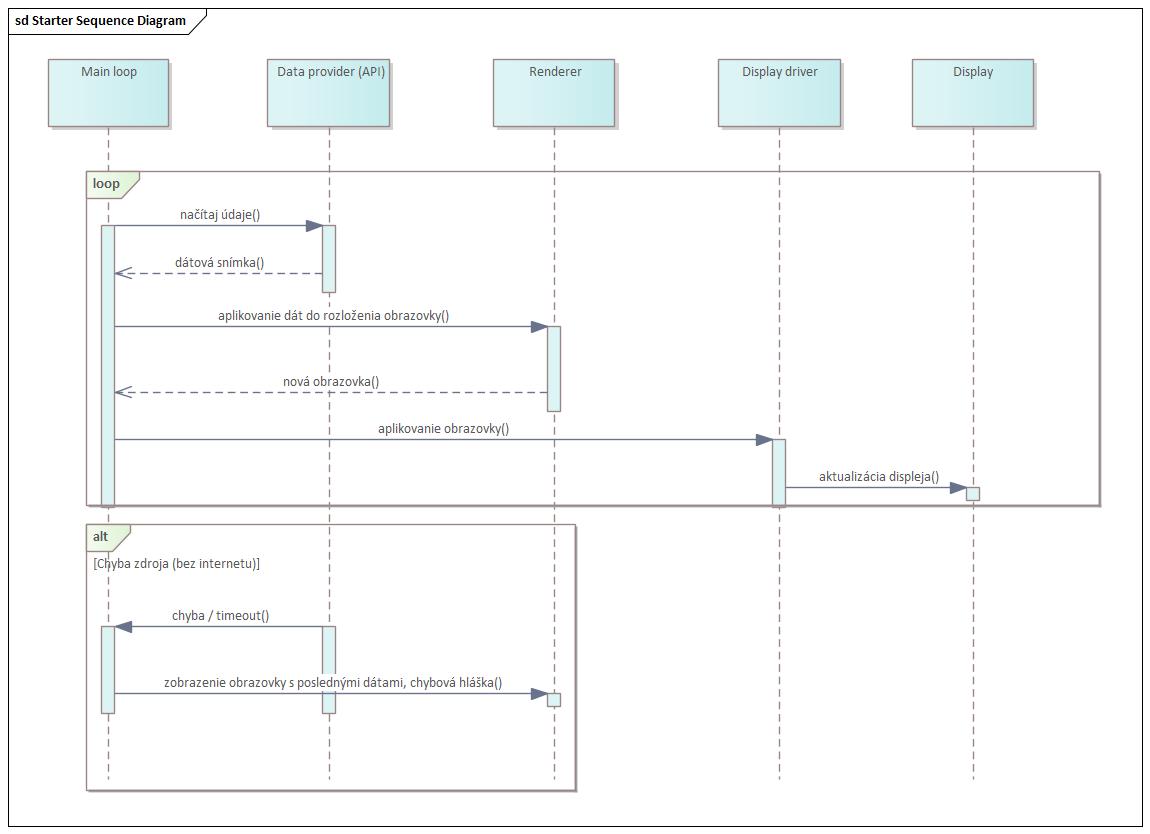The height and width of the screenshot is (834, 1150).
Task: Select the Main loop lifeline box
Action: click(x=108, y=93)
